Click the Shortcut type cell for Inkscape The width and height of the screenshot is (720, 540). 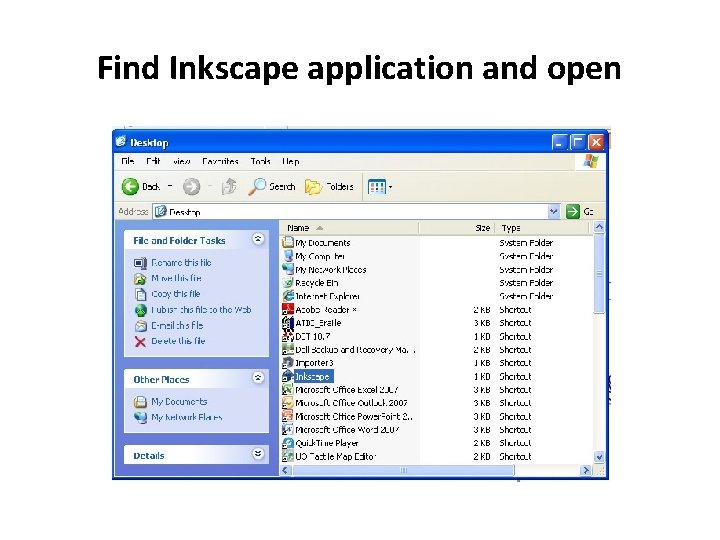(x=515, y=376)
